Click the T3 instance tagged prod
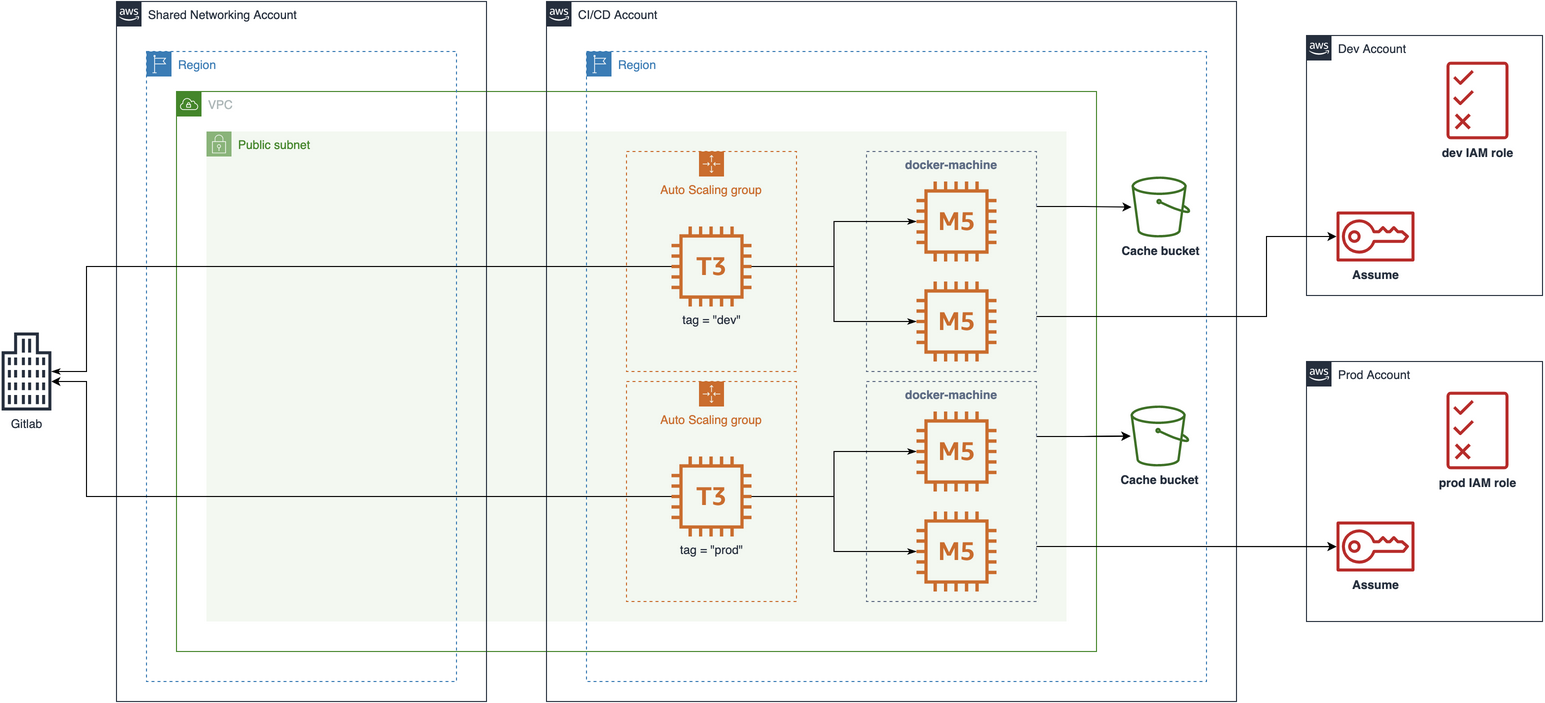The height and width of the screenshot is (703, 1545). [x=711, y=497]
